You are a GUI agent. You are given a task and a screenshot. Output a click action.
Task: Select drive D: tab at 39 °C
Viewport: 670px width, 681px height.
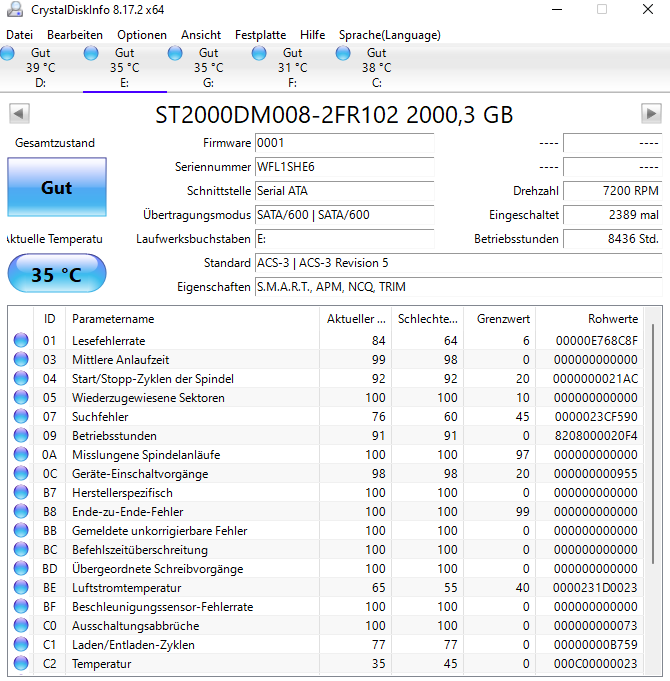41,68
